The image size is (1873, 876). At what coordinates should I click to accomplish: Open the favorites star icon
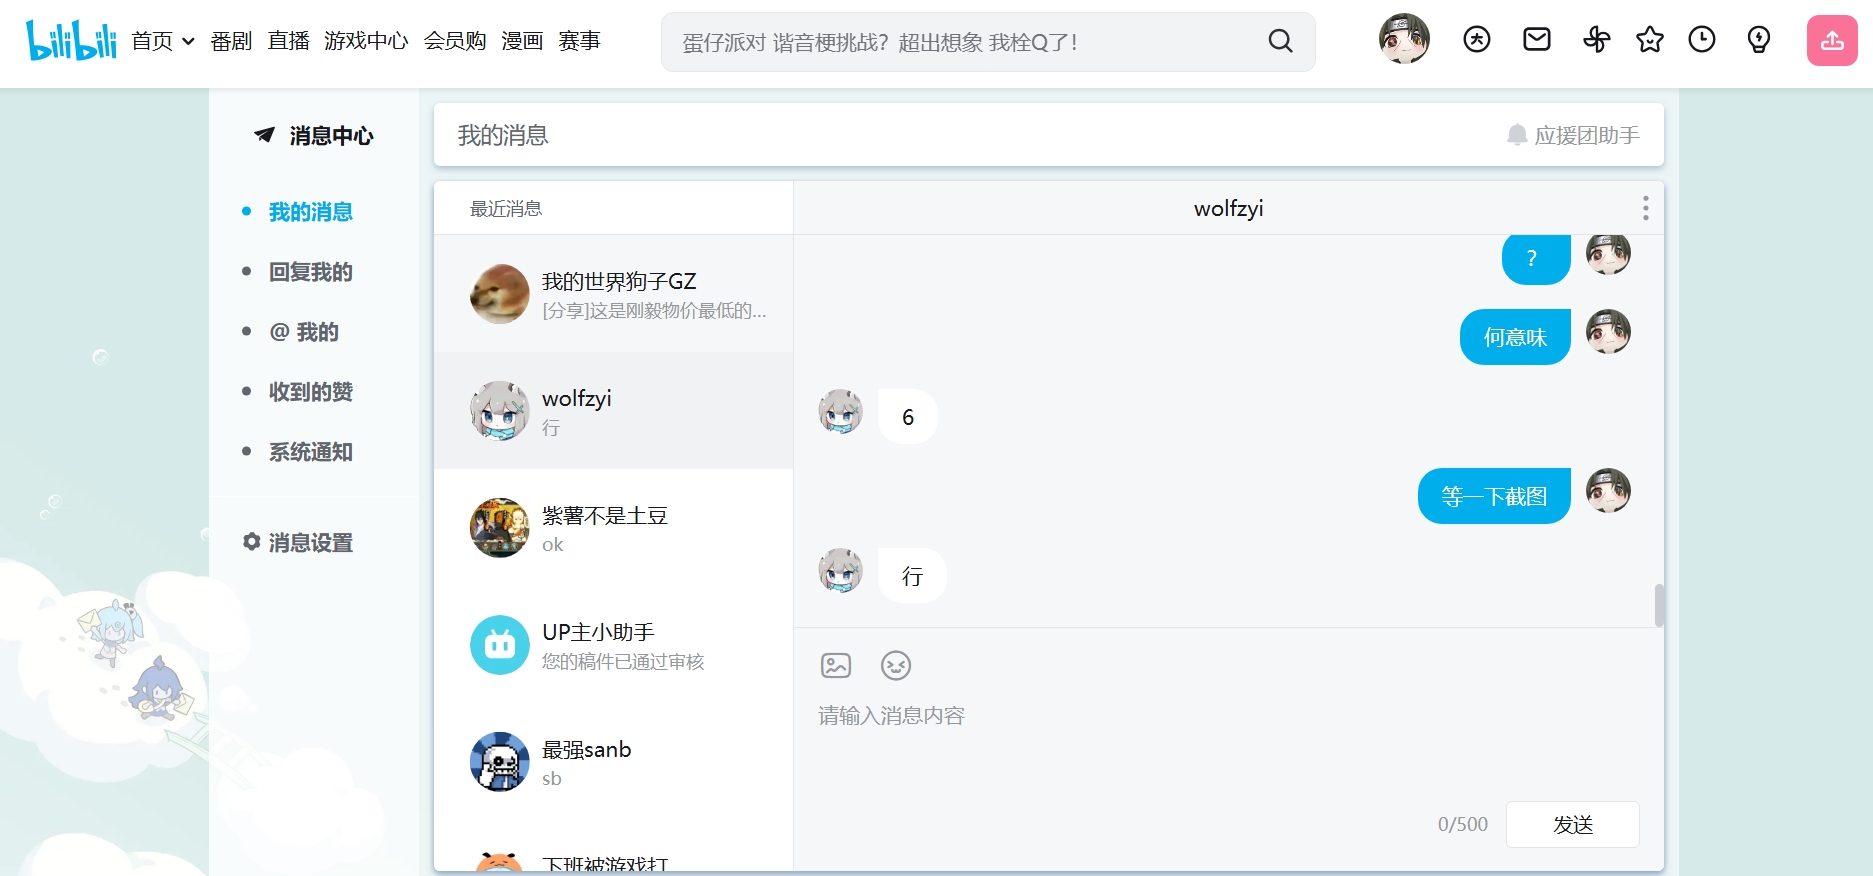pyautogui.click(x=1649, y=39)
